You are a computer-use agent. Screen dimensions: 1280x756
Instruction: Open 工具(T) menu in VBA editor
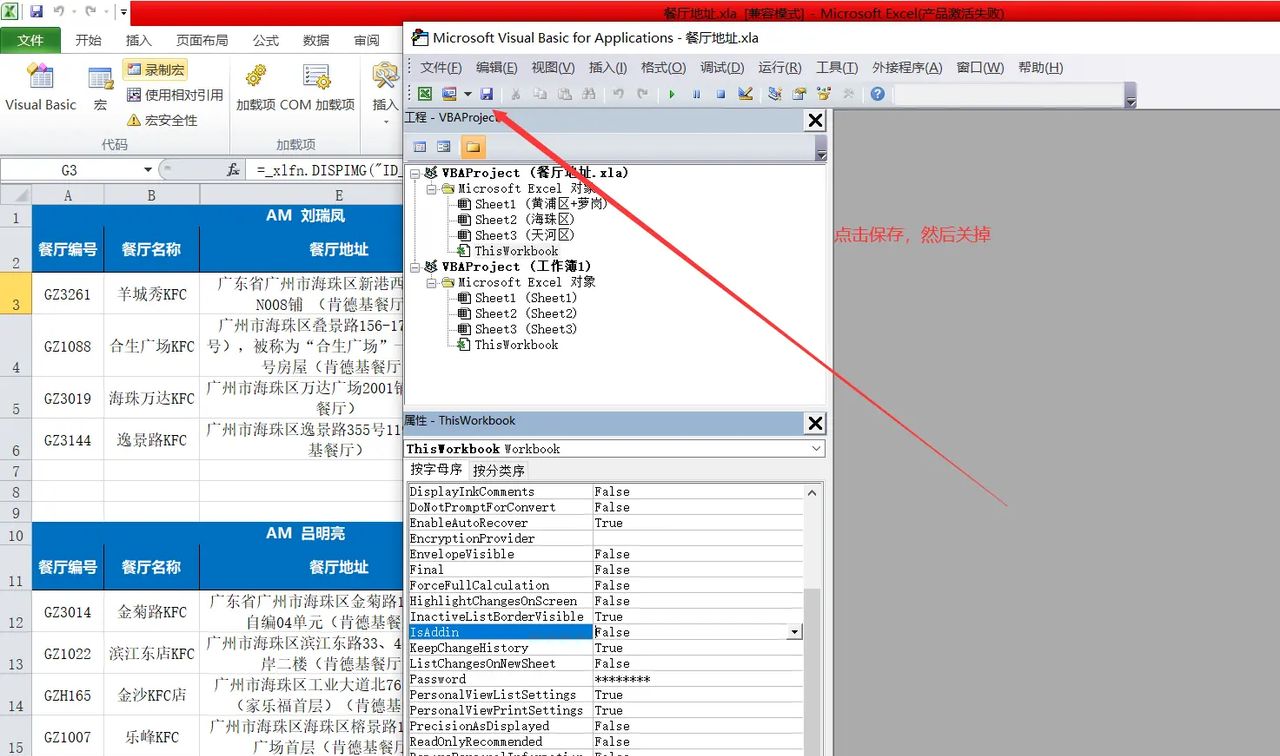coord(837,68)
